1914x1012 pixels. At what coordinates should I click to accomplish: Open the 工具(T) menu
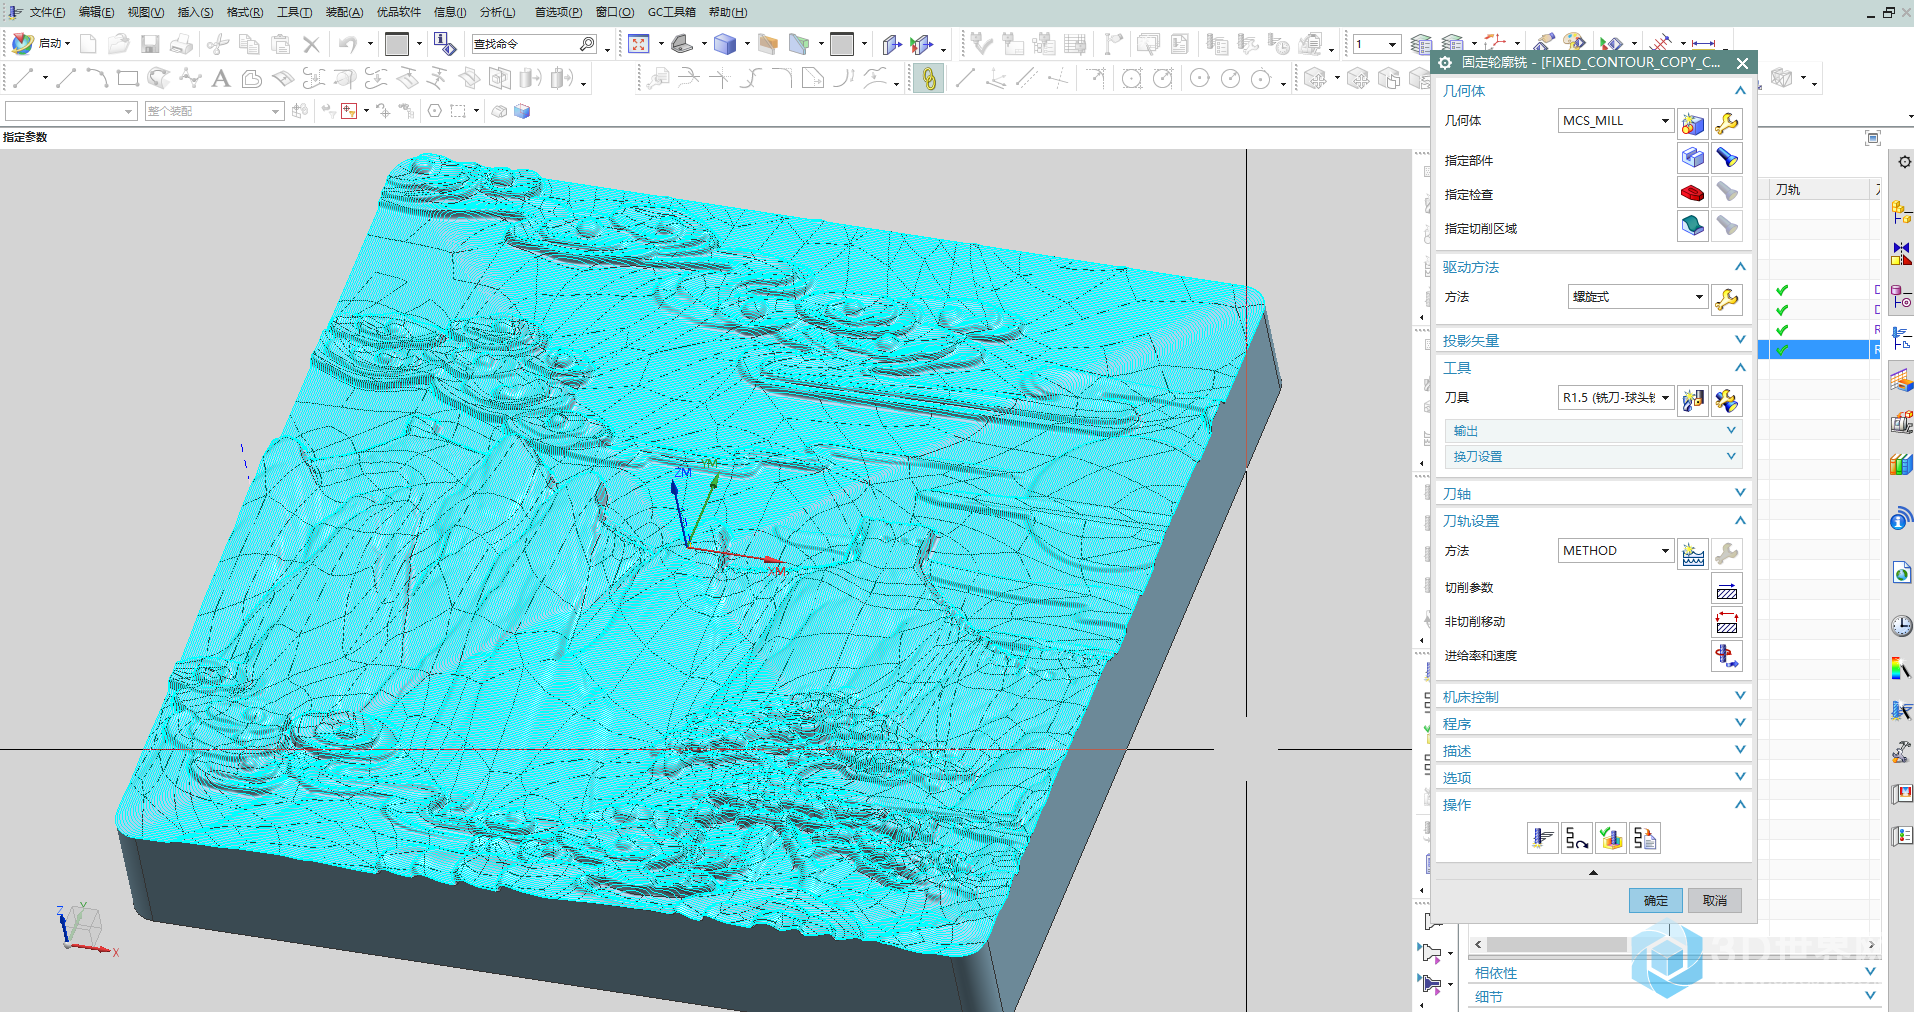coord(294,12)
